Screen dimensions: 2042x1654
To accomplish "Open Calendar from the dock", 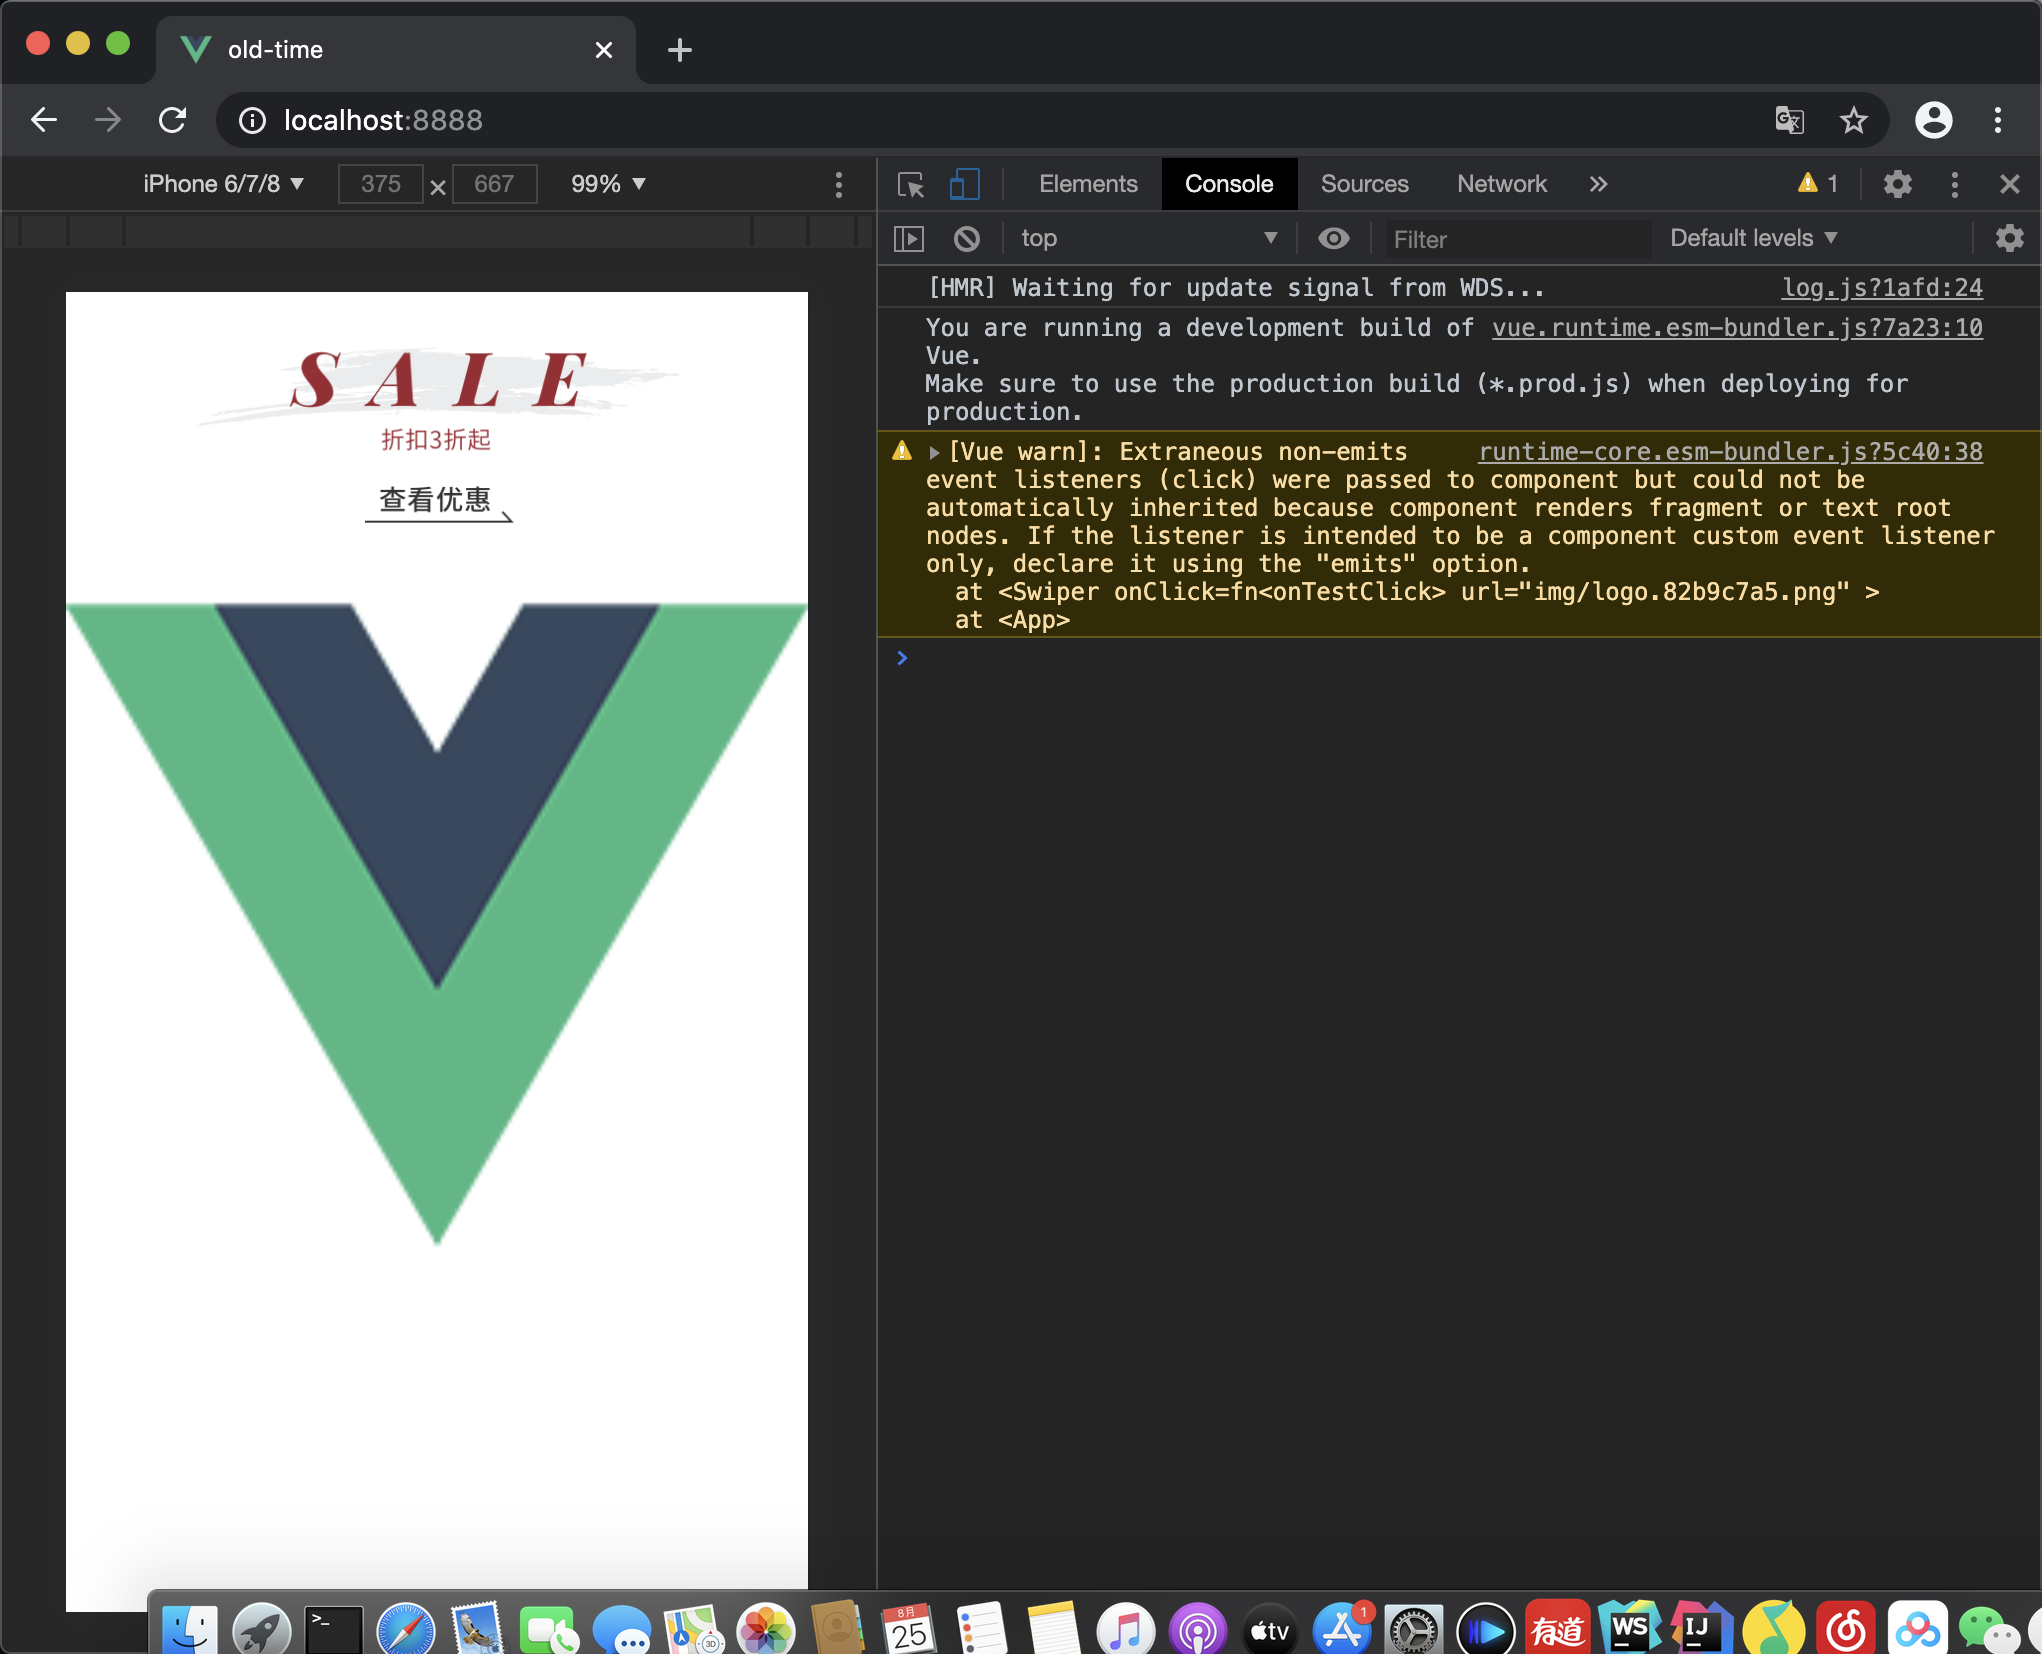I will [909, 1628].
